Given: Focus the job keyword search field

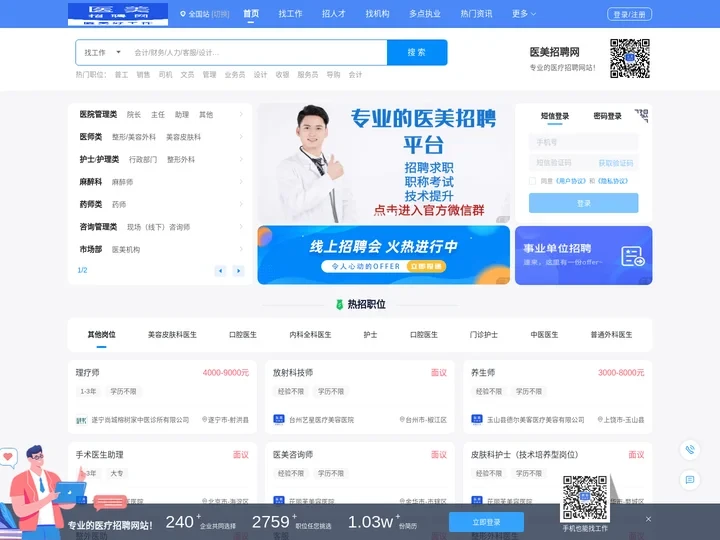Looking at the screenshot, I should click(257, 52).
